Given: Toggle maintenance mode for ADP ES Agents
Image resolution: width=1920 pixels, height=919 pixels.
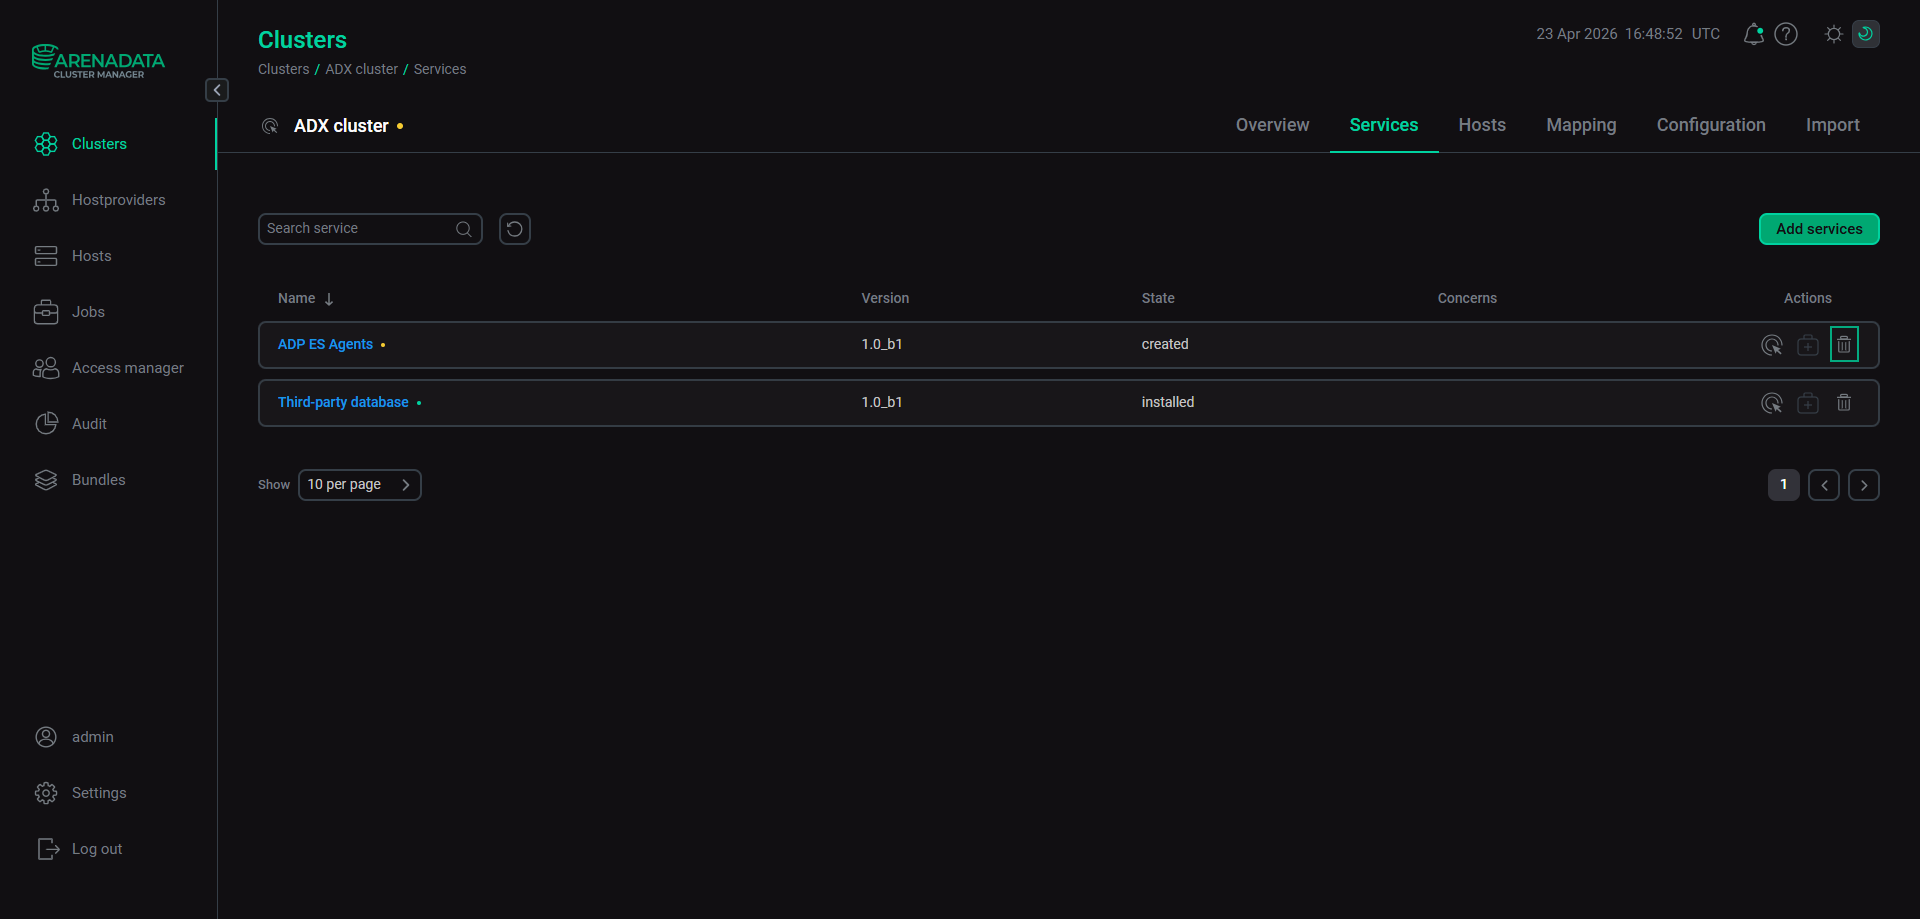Looking at the screenshot, I should coord(1808,345).
